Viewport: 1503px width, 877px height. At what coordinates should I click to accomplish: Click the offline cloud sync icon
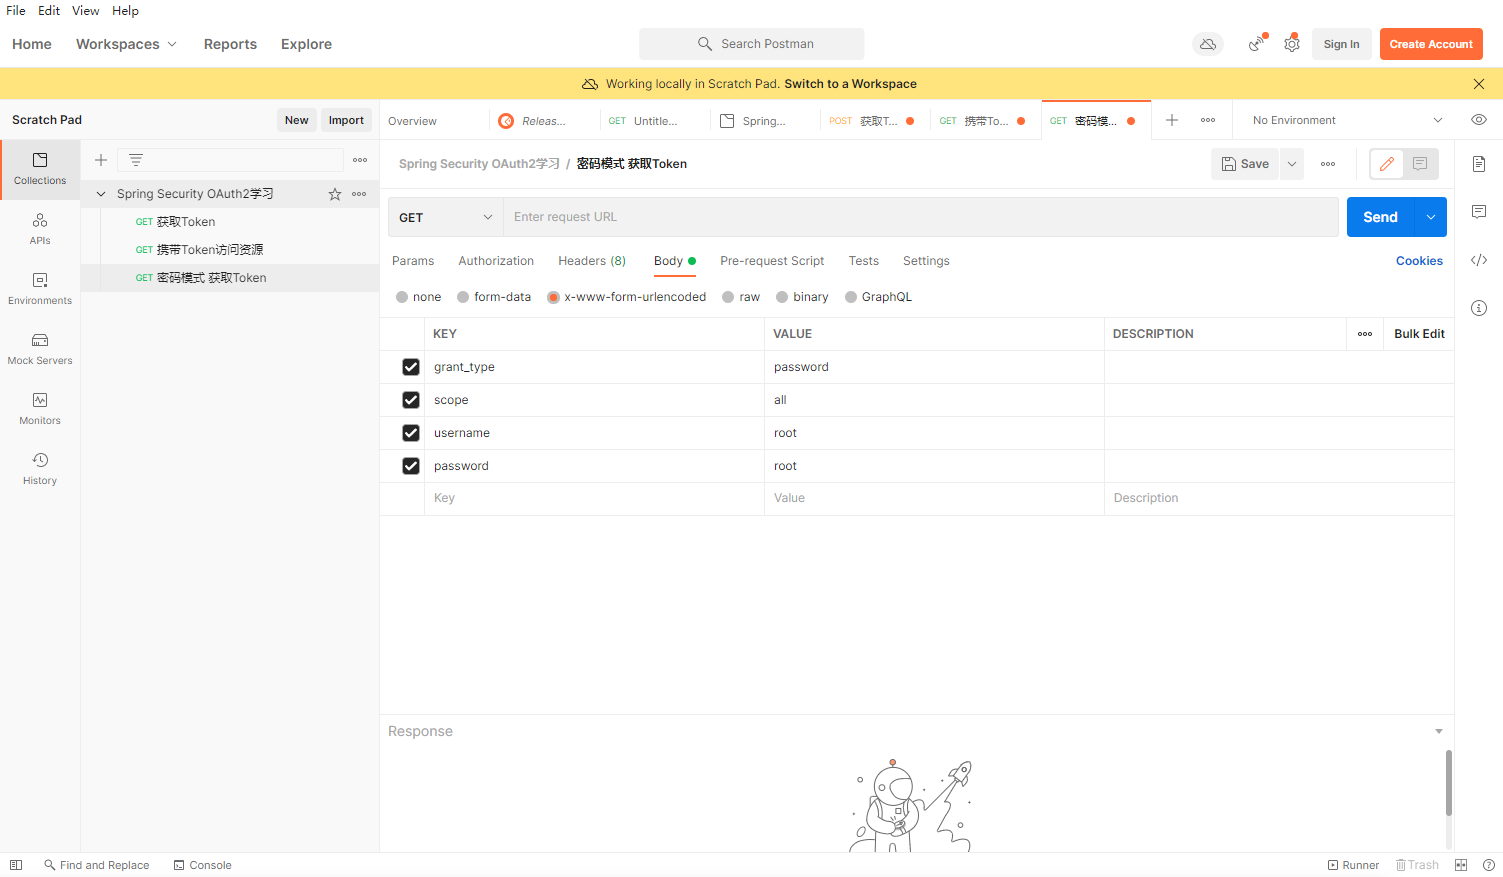pyautogui.click(x=1208, y=44)
